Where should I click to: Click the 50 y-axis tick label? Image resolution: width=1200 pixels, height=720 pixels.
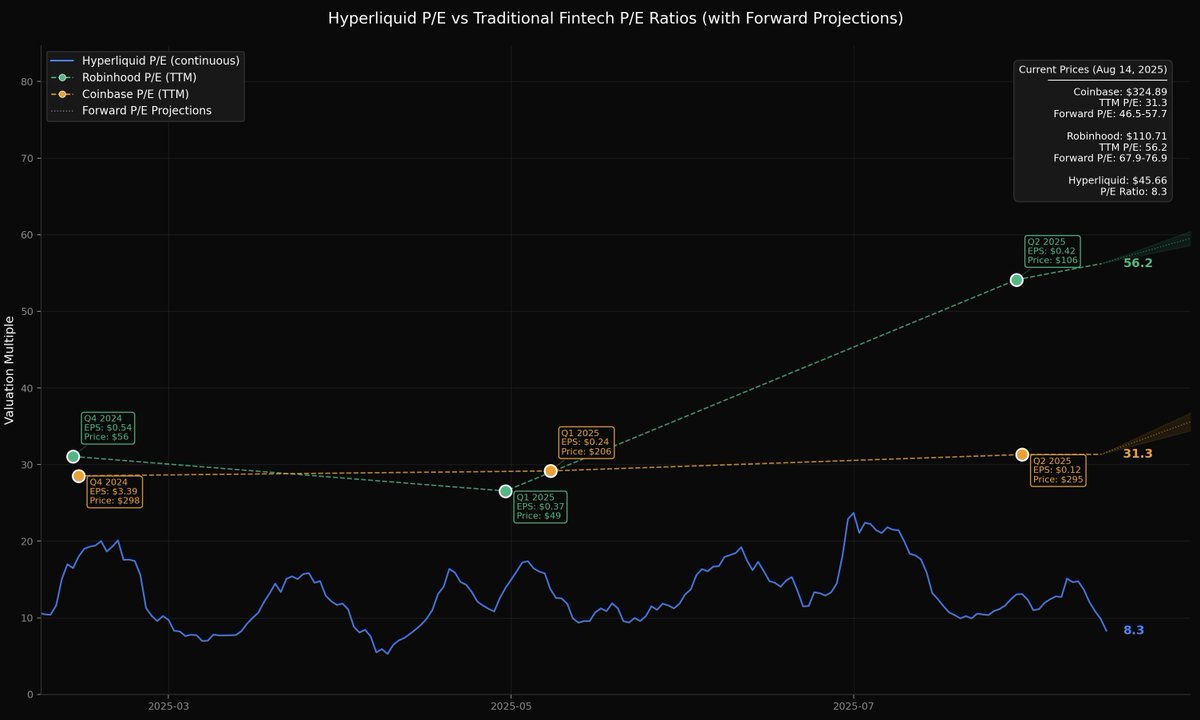click(27, 311)
